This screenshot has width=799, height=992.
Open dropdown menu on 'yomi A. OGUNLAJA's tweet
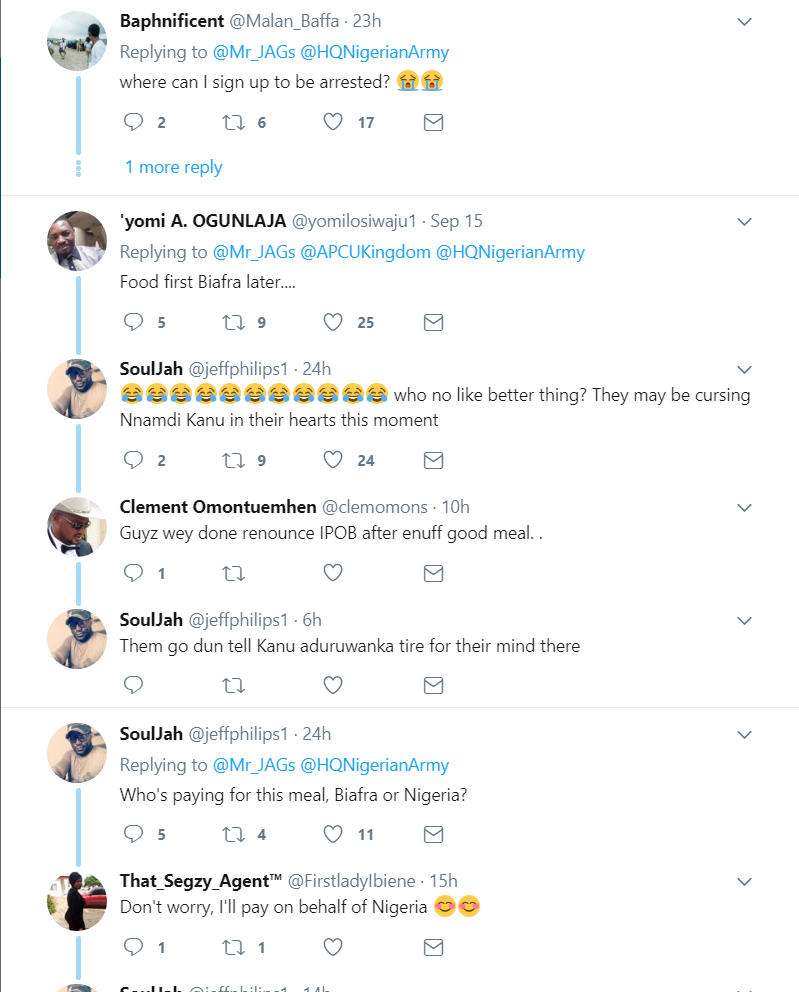click(x=744, y=221)
